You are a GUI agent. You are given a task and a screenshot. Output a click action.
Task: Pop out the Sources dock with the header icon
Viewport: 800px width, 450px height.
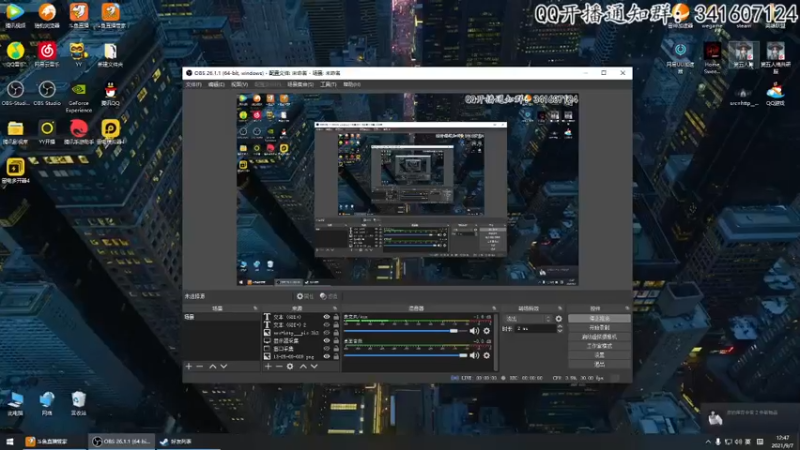(x=335, y=308)
